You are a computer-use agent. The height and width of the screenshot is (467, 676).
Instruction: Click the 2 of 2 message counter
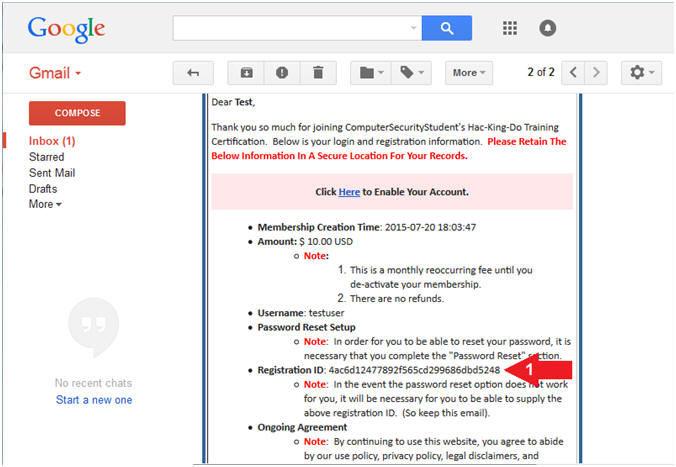[541, 72]
